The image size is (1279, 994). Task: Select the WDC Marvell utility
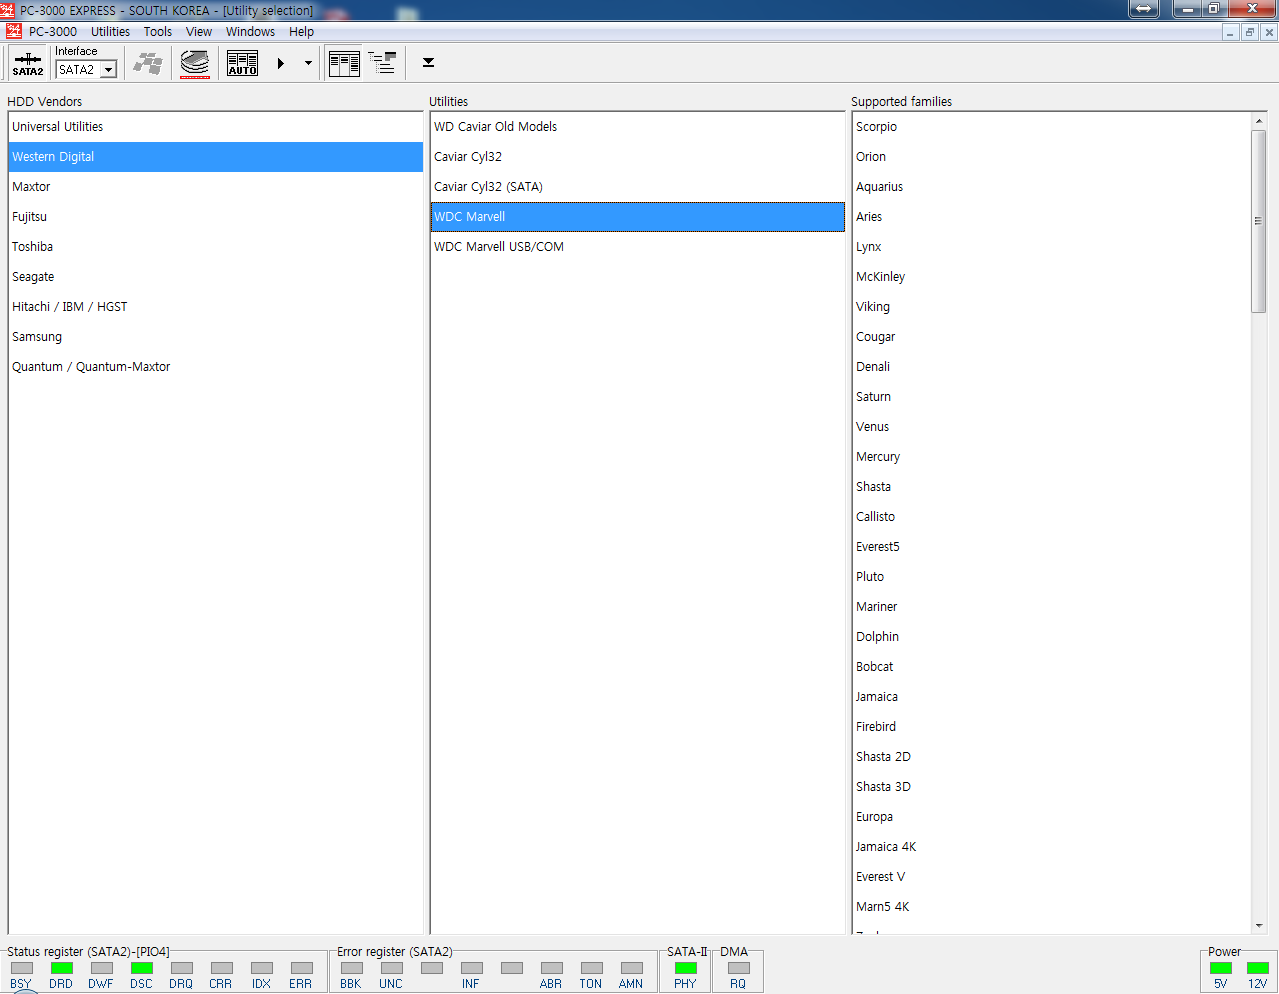coord(638,217)
